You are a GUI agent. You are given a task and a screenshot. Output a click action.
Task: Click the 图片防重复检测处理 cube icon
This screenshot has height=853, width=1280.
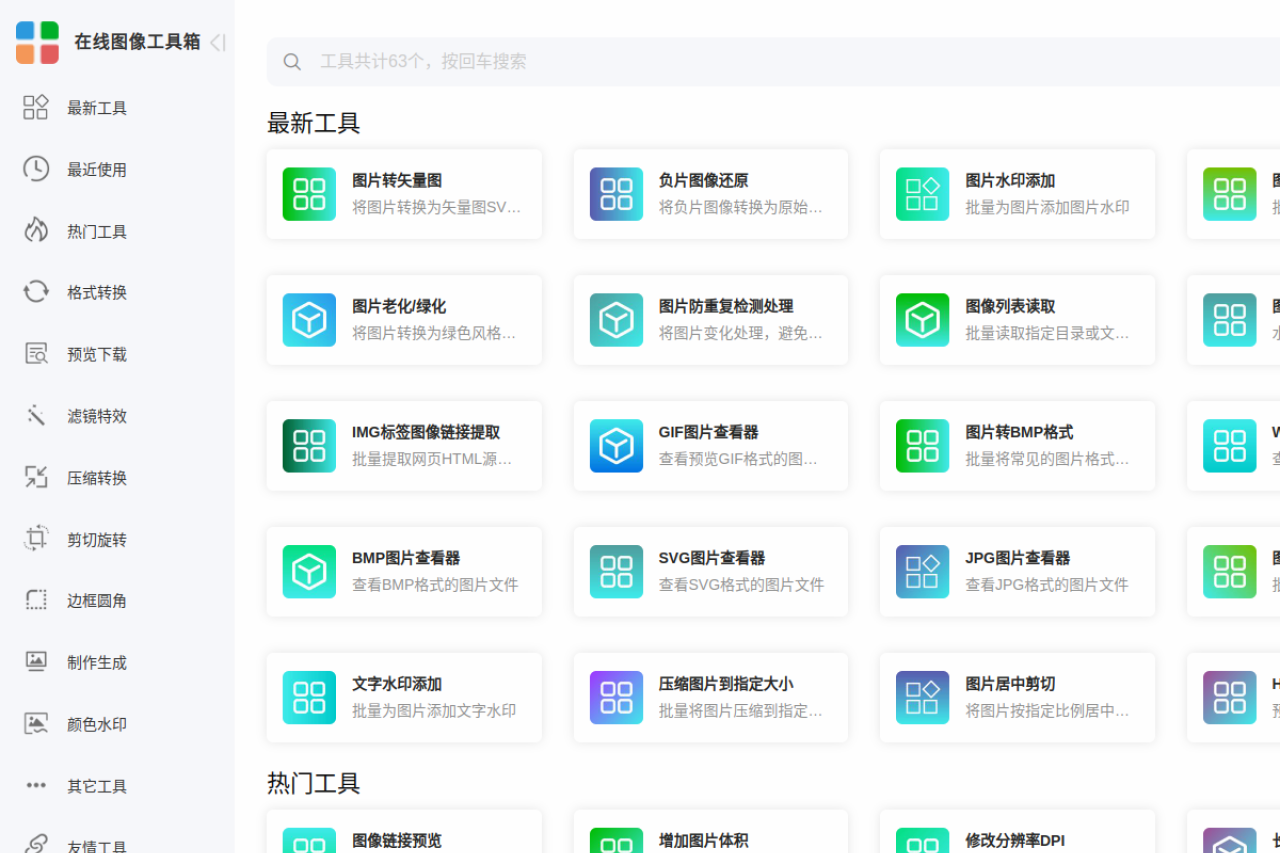click(616, 320)
